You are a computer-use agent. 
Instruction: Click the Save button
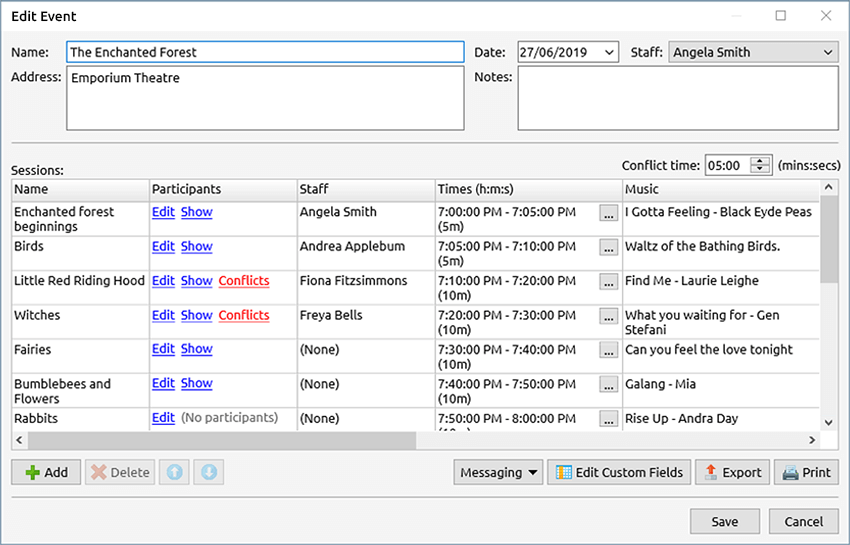click(724, 521)
